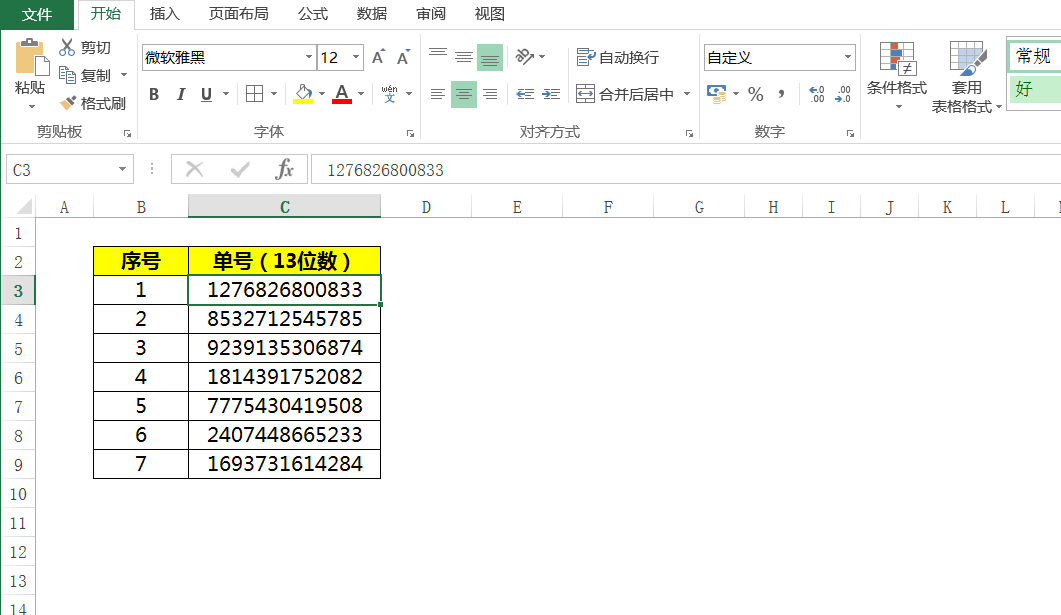The height and width of the screenshot is (615, 1061).
Task: Click the Paste clipboard icon
Action: click(x=30, y=58)
